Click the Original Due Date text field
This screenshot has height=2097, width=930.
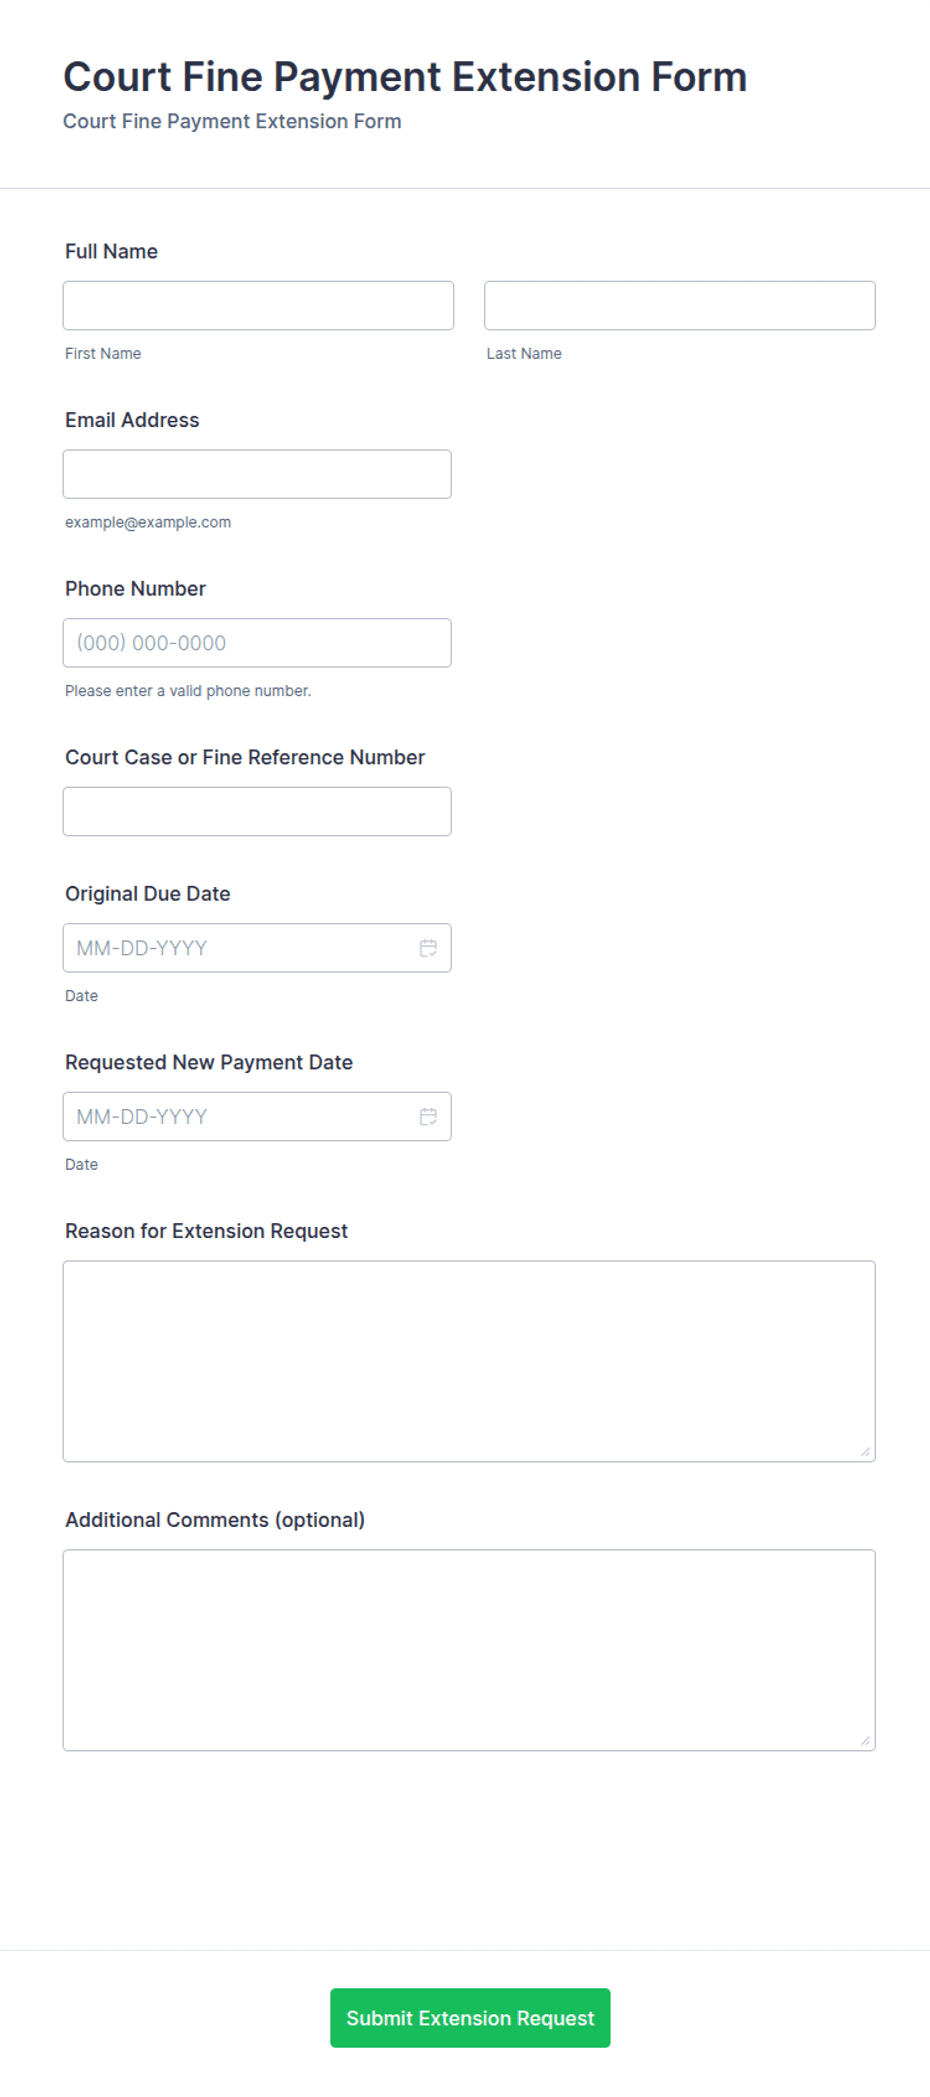point(240,948)
